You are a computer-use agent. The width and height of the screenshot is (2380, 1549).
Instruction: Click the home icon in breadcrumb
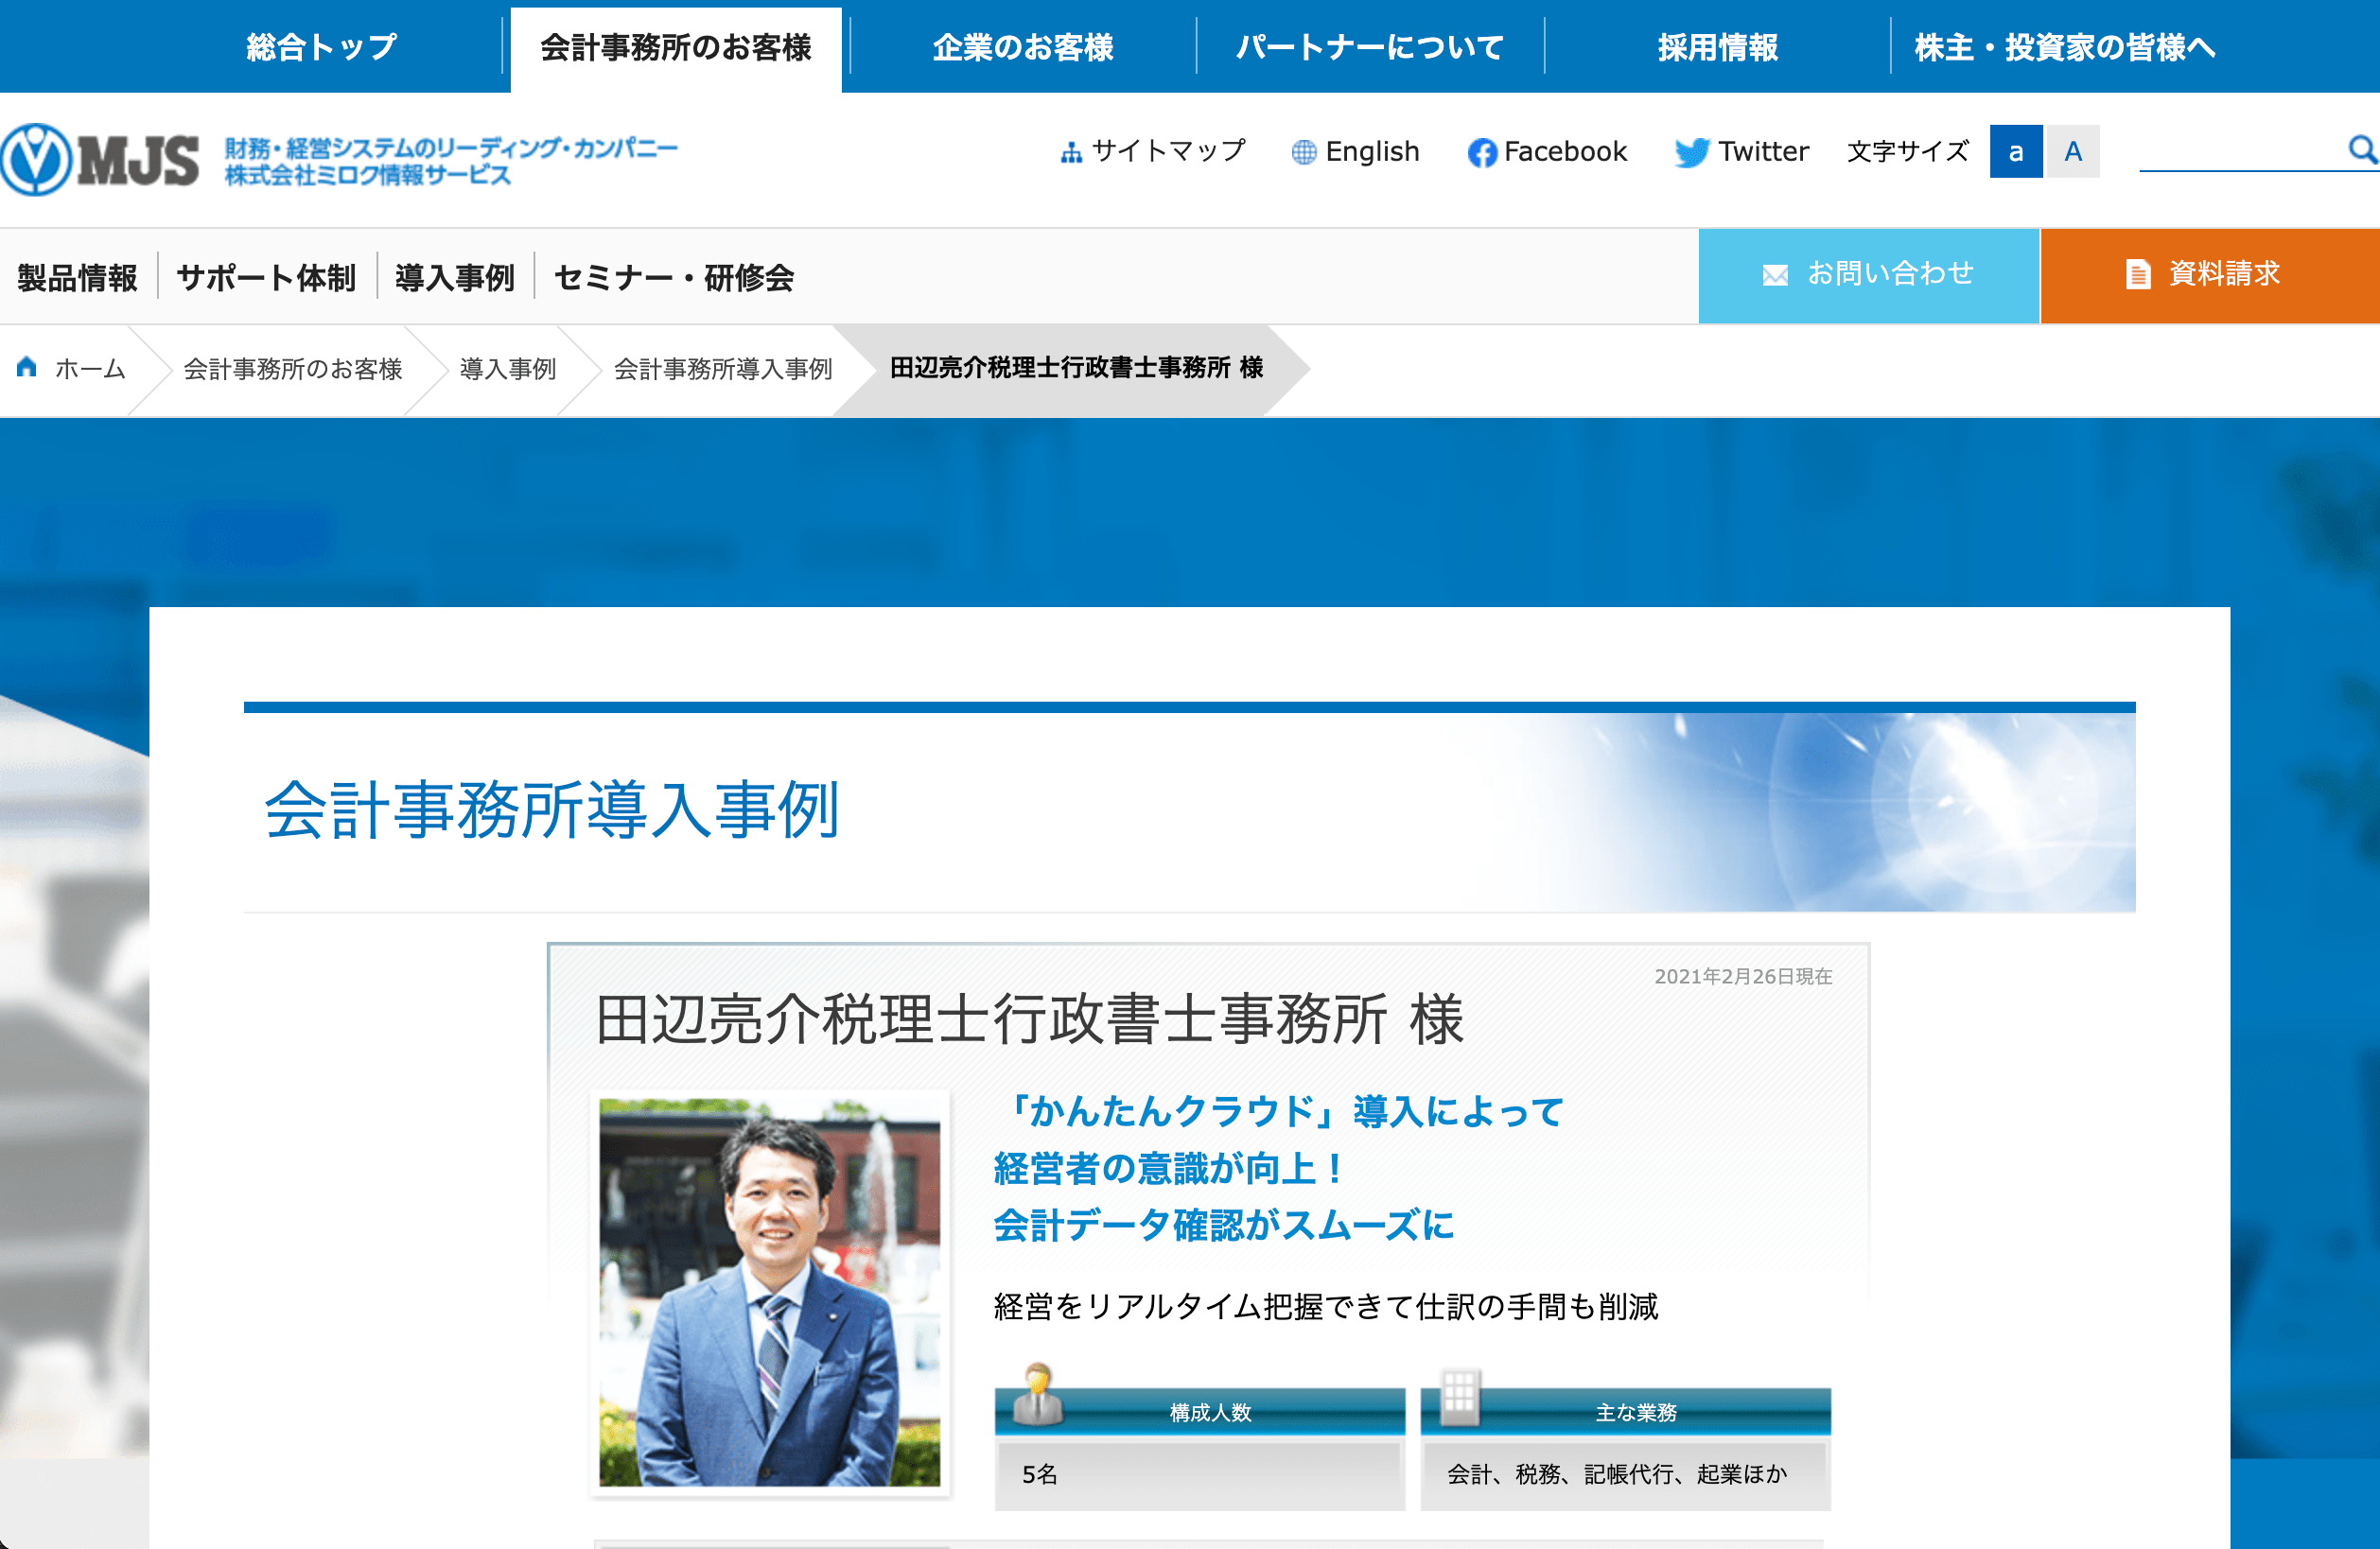pyautogui.click(x=27, y=367)
